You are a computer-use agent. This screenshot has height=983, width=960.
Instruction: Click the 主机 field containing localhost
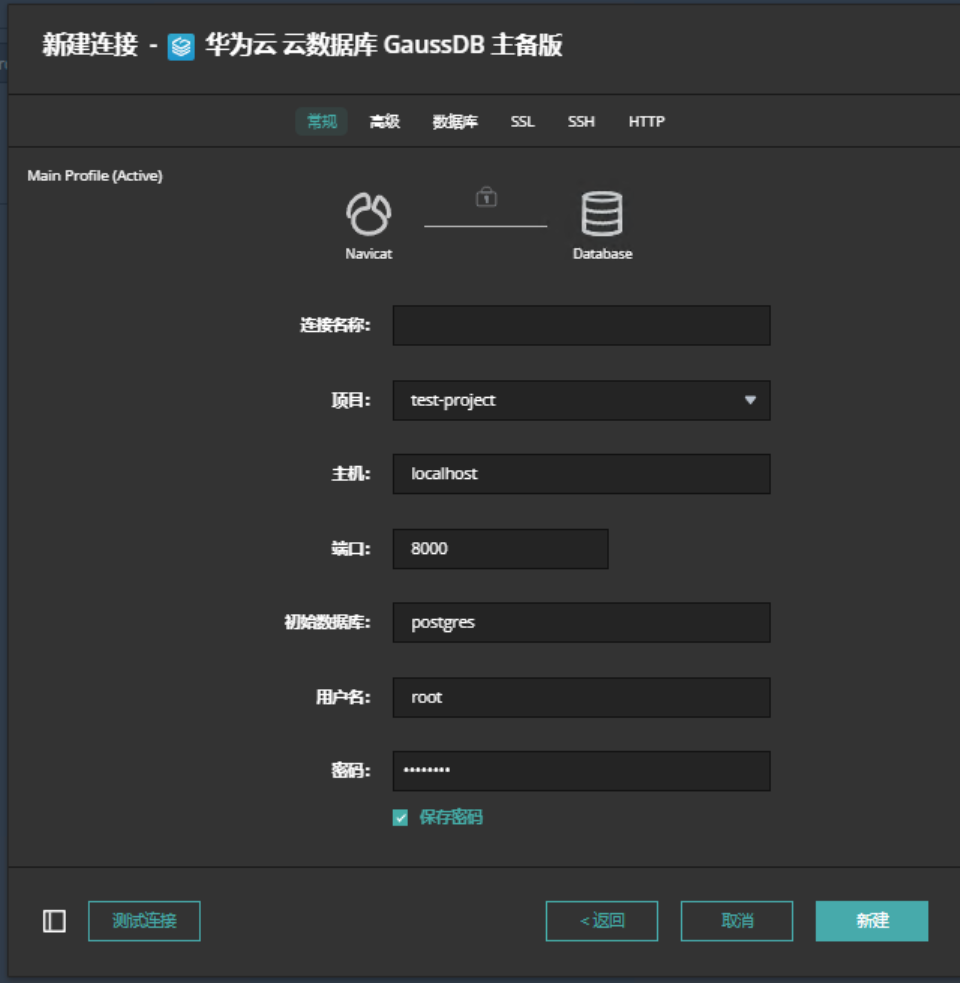tap(581, 474)
